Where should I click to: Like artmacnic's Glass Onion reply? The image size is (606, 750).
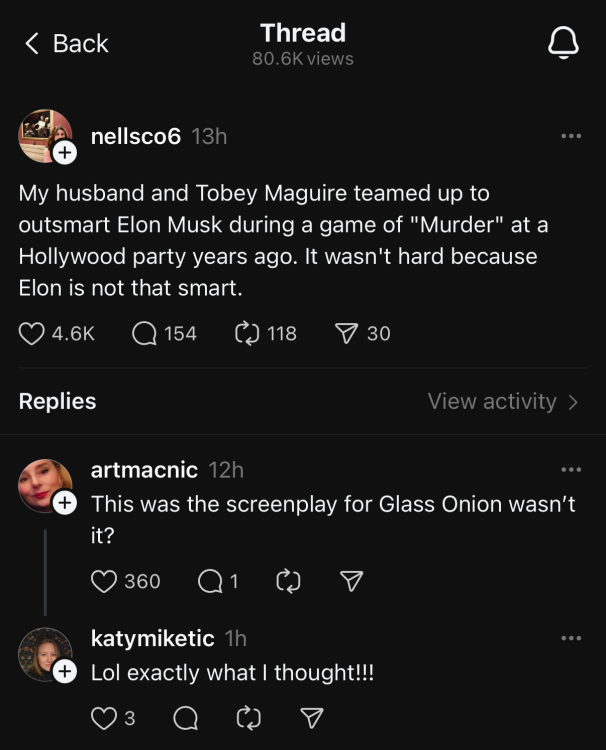click(x=104, y=581)
